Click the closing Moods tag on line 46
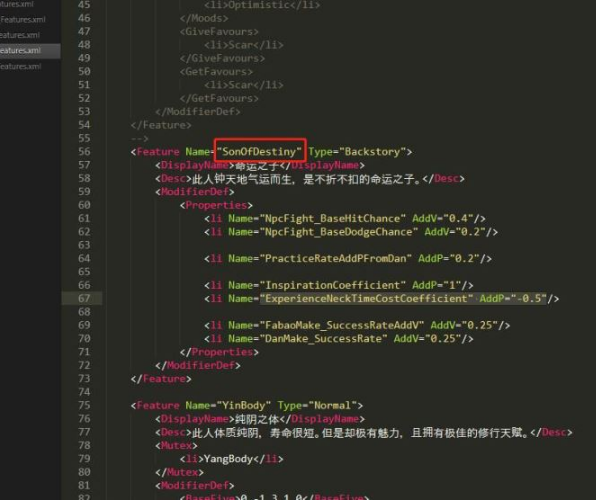 click(204, 18)
